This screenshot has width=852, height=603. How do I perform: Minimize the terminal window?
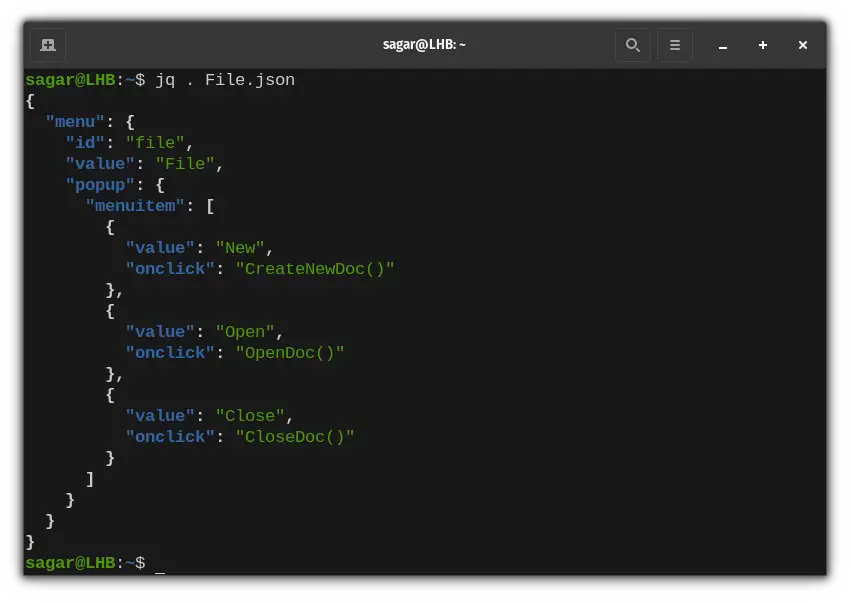(723, 45)
